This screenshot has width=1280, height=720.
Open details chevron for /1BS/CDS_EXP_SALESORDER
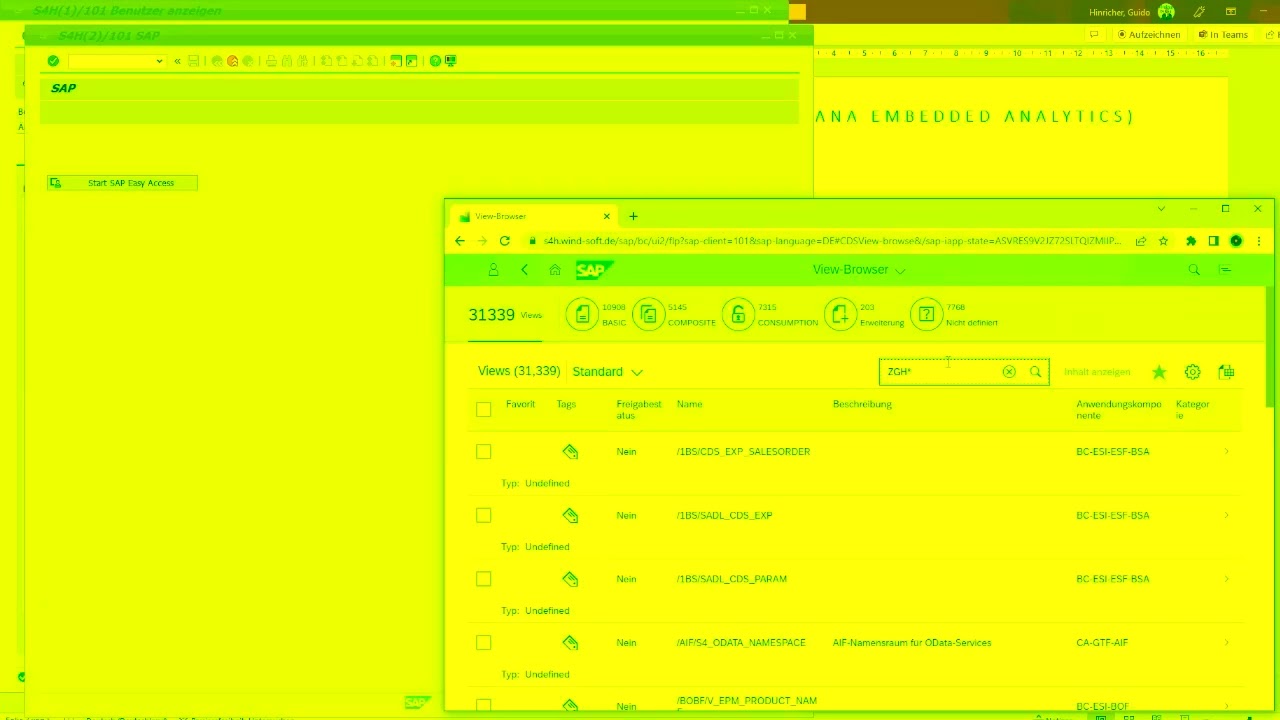pos(1227,452)
